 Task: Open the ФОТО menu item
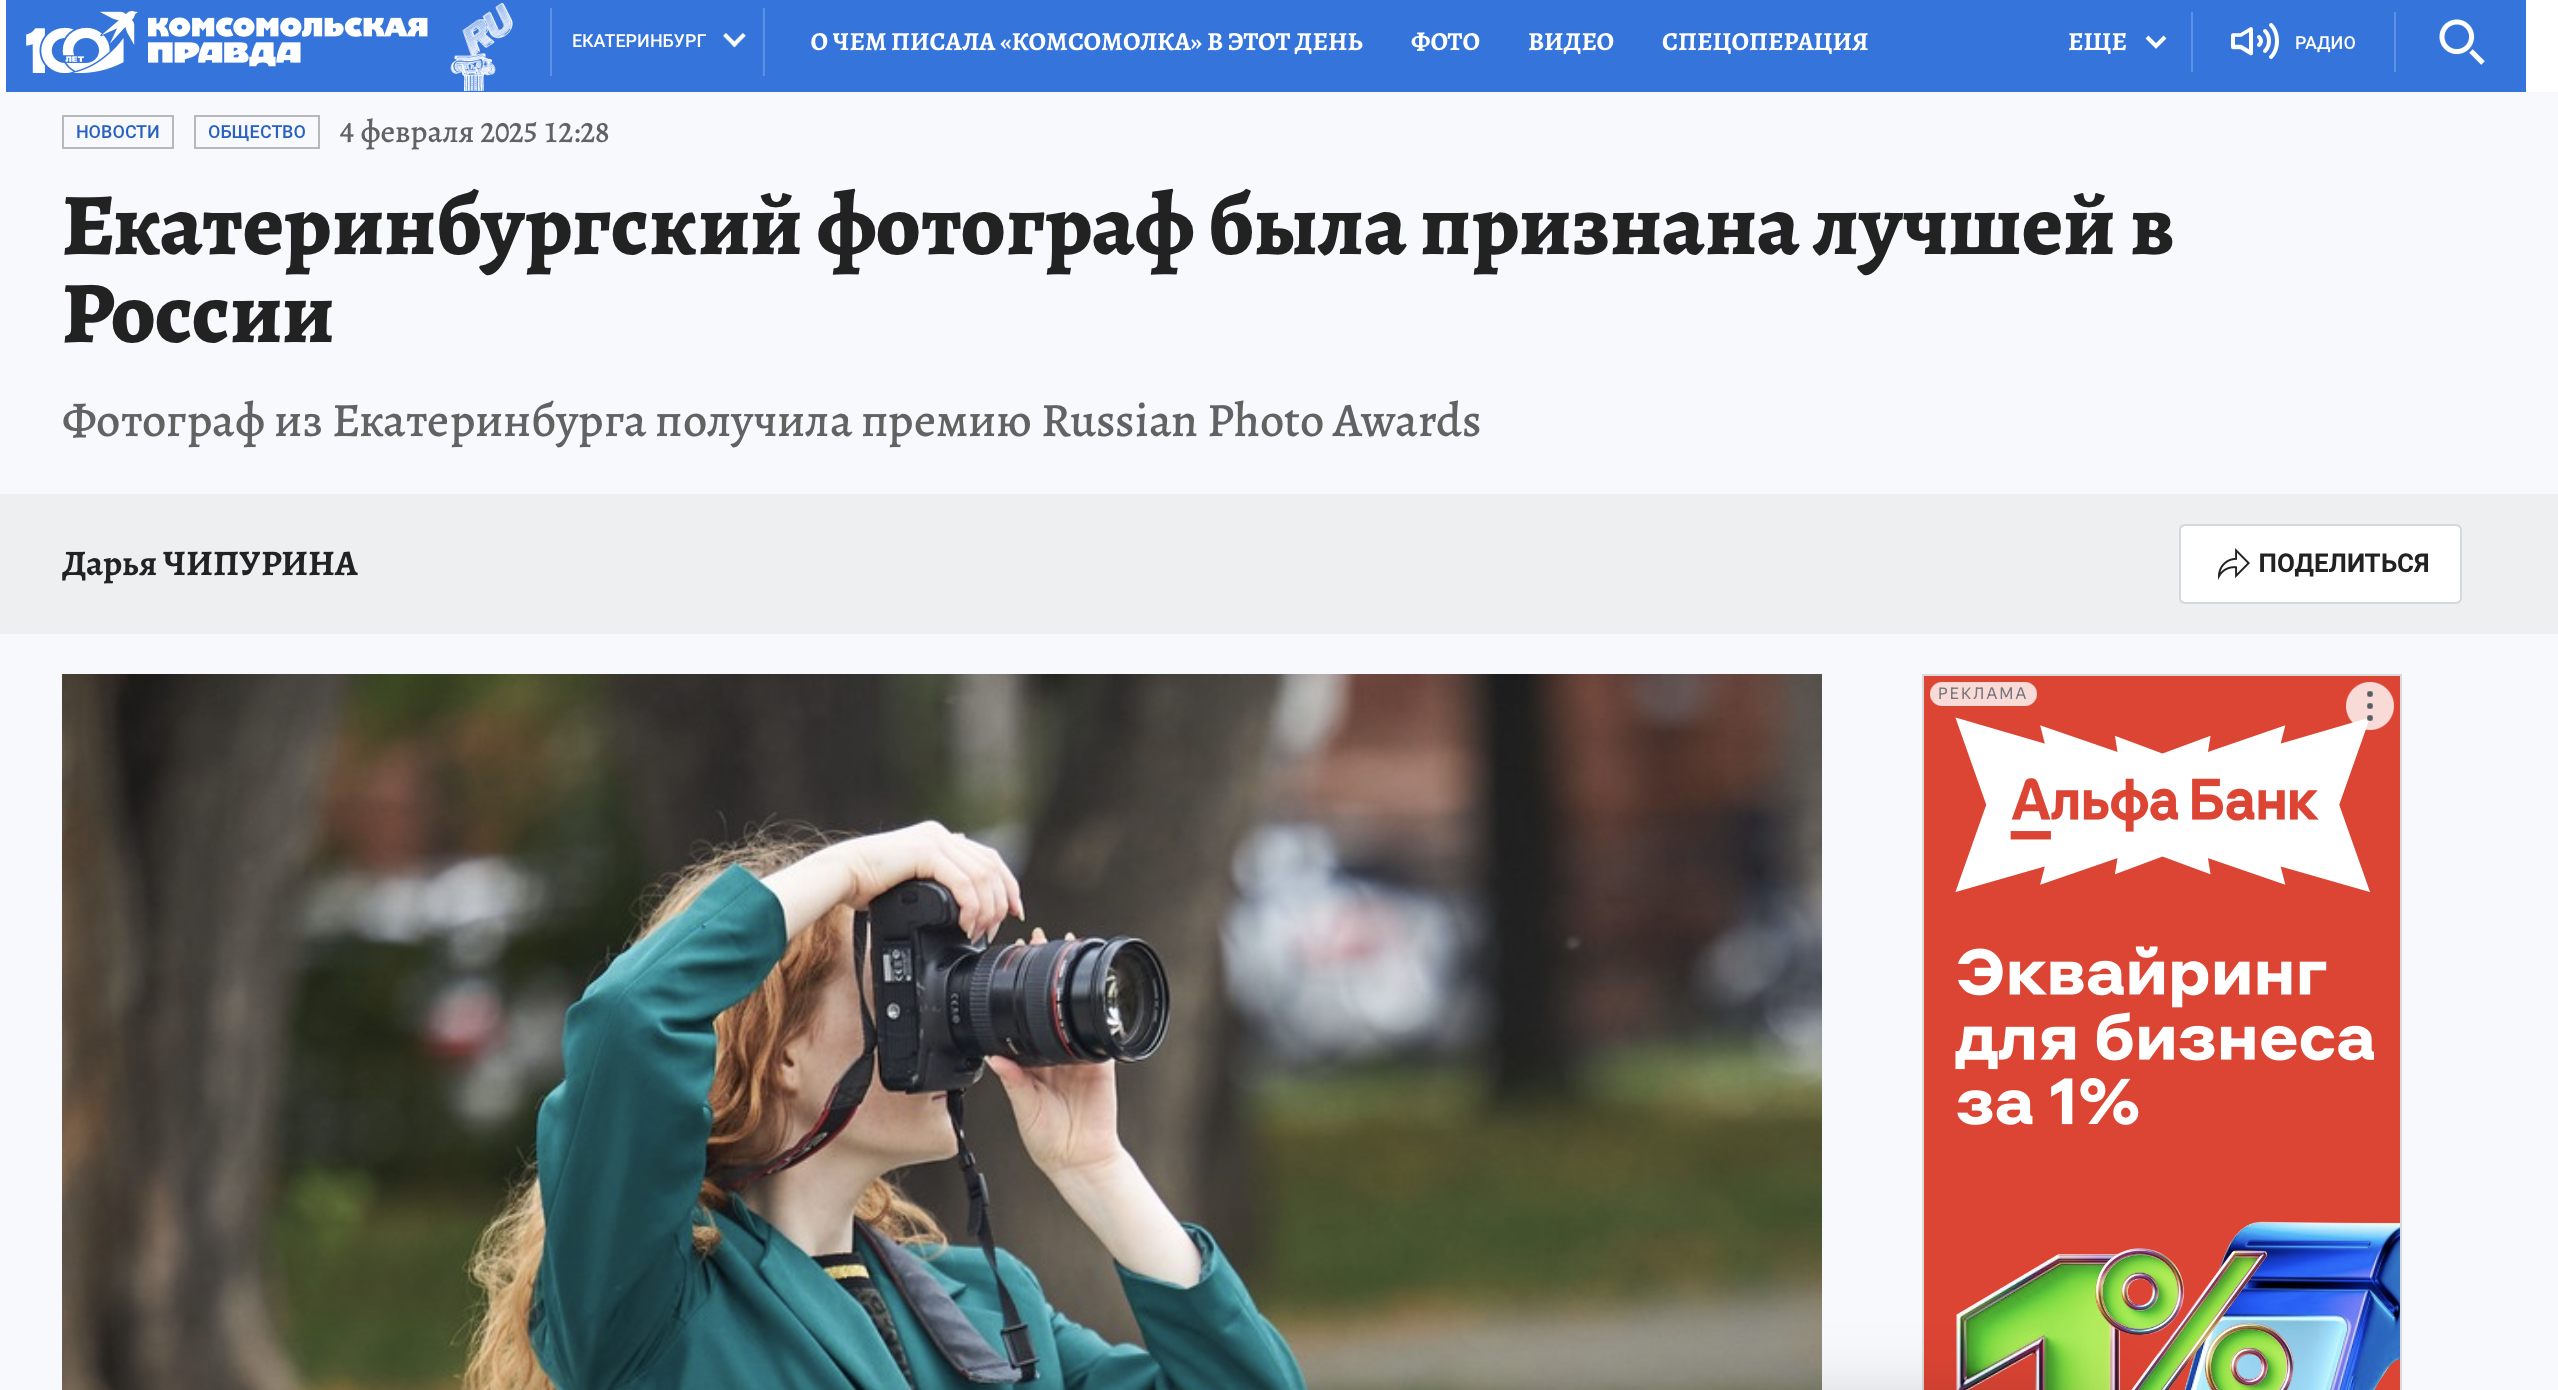[1444, 42]
